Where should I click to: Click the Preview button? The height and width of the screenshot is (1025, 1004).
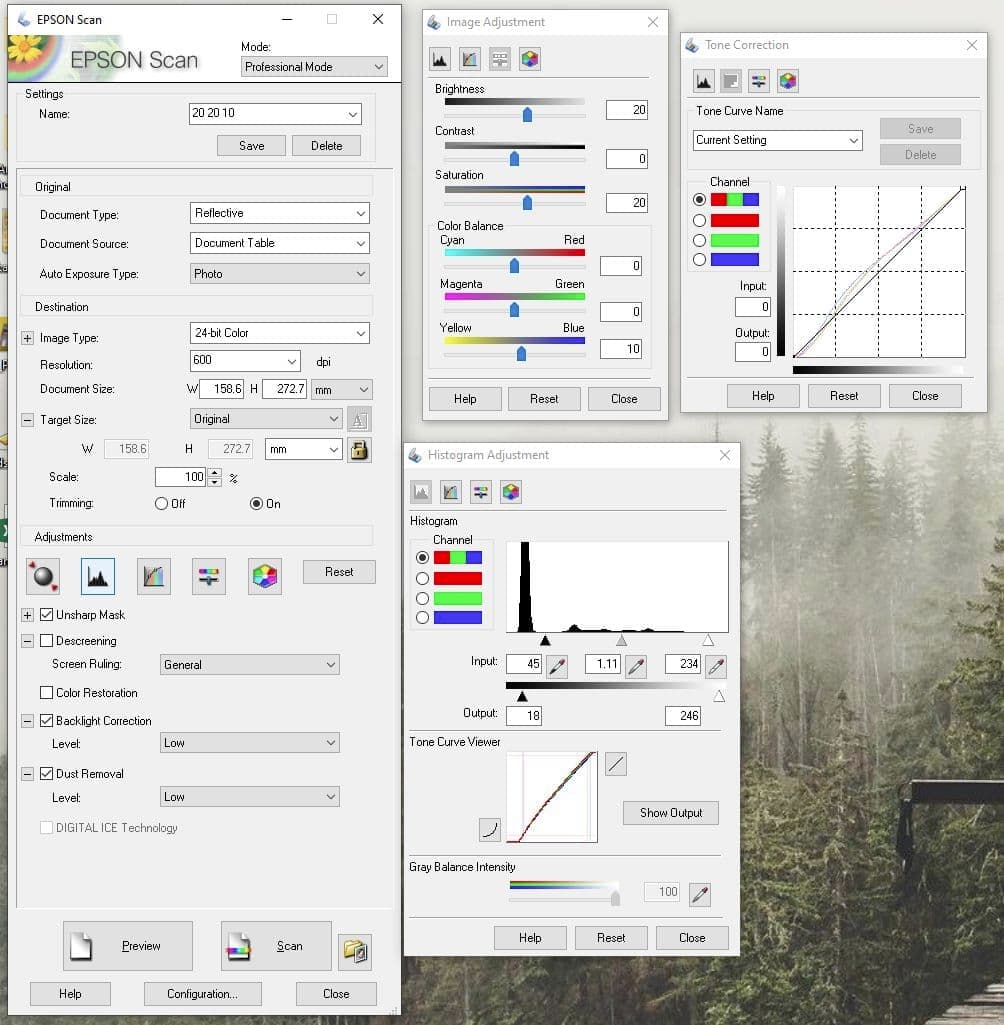[x=127, y=946]
